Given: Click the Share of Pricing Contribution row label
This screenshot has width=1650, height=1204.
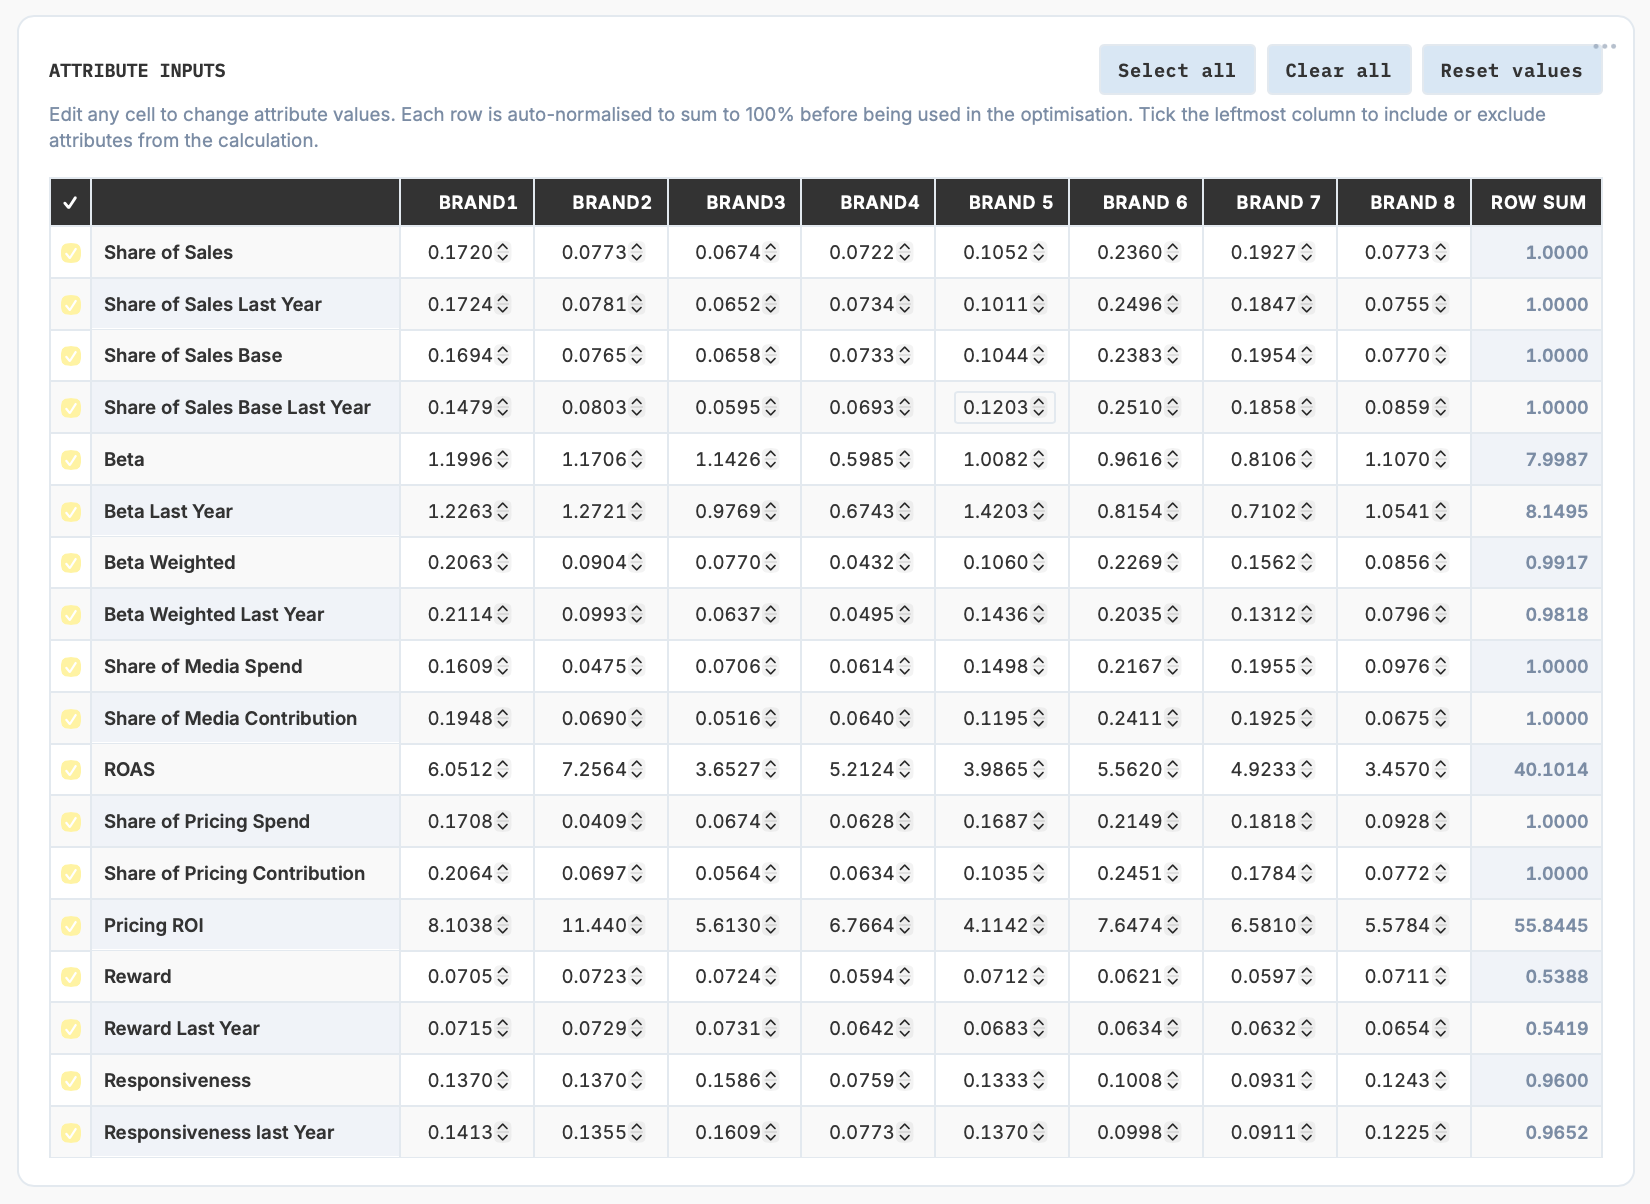Looking at the screenshot, I should 234,874.
